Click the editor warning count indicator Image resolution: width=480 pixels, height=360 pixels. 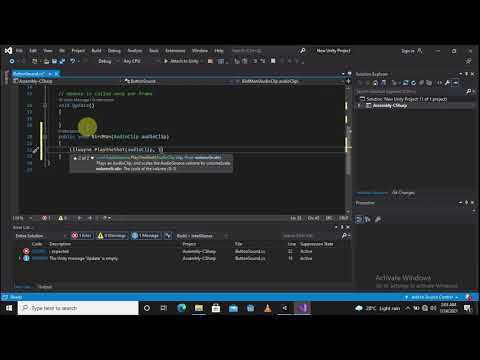pos(62,218)
